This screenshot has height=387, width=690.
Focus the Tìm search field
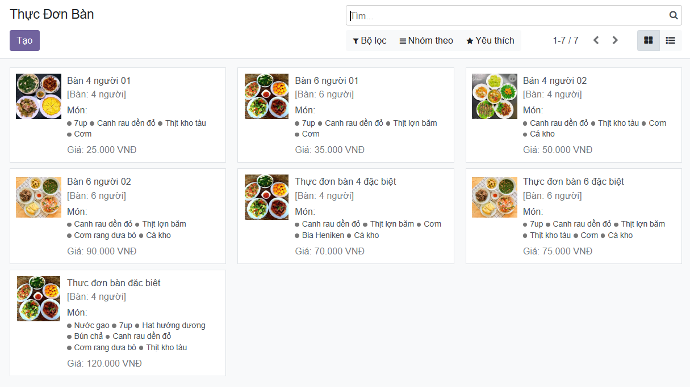pos(507,15)
